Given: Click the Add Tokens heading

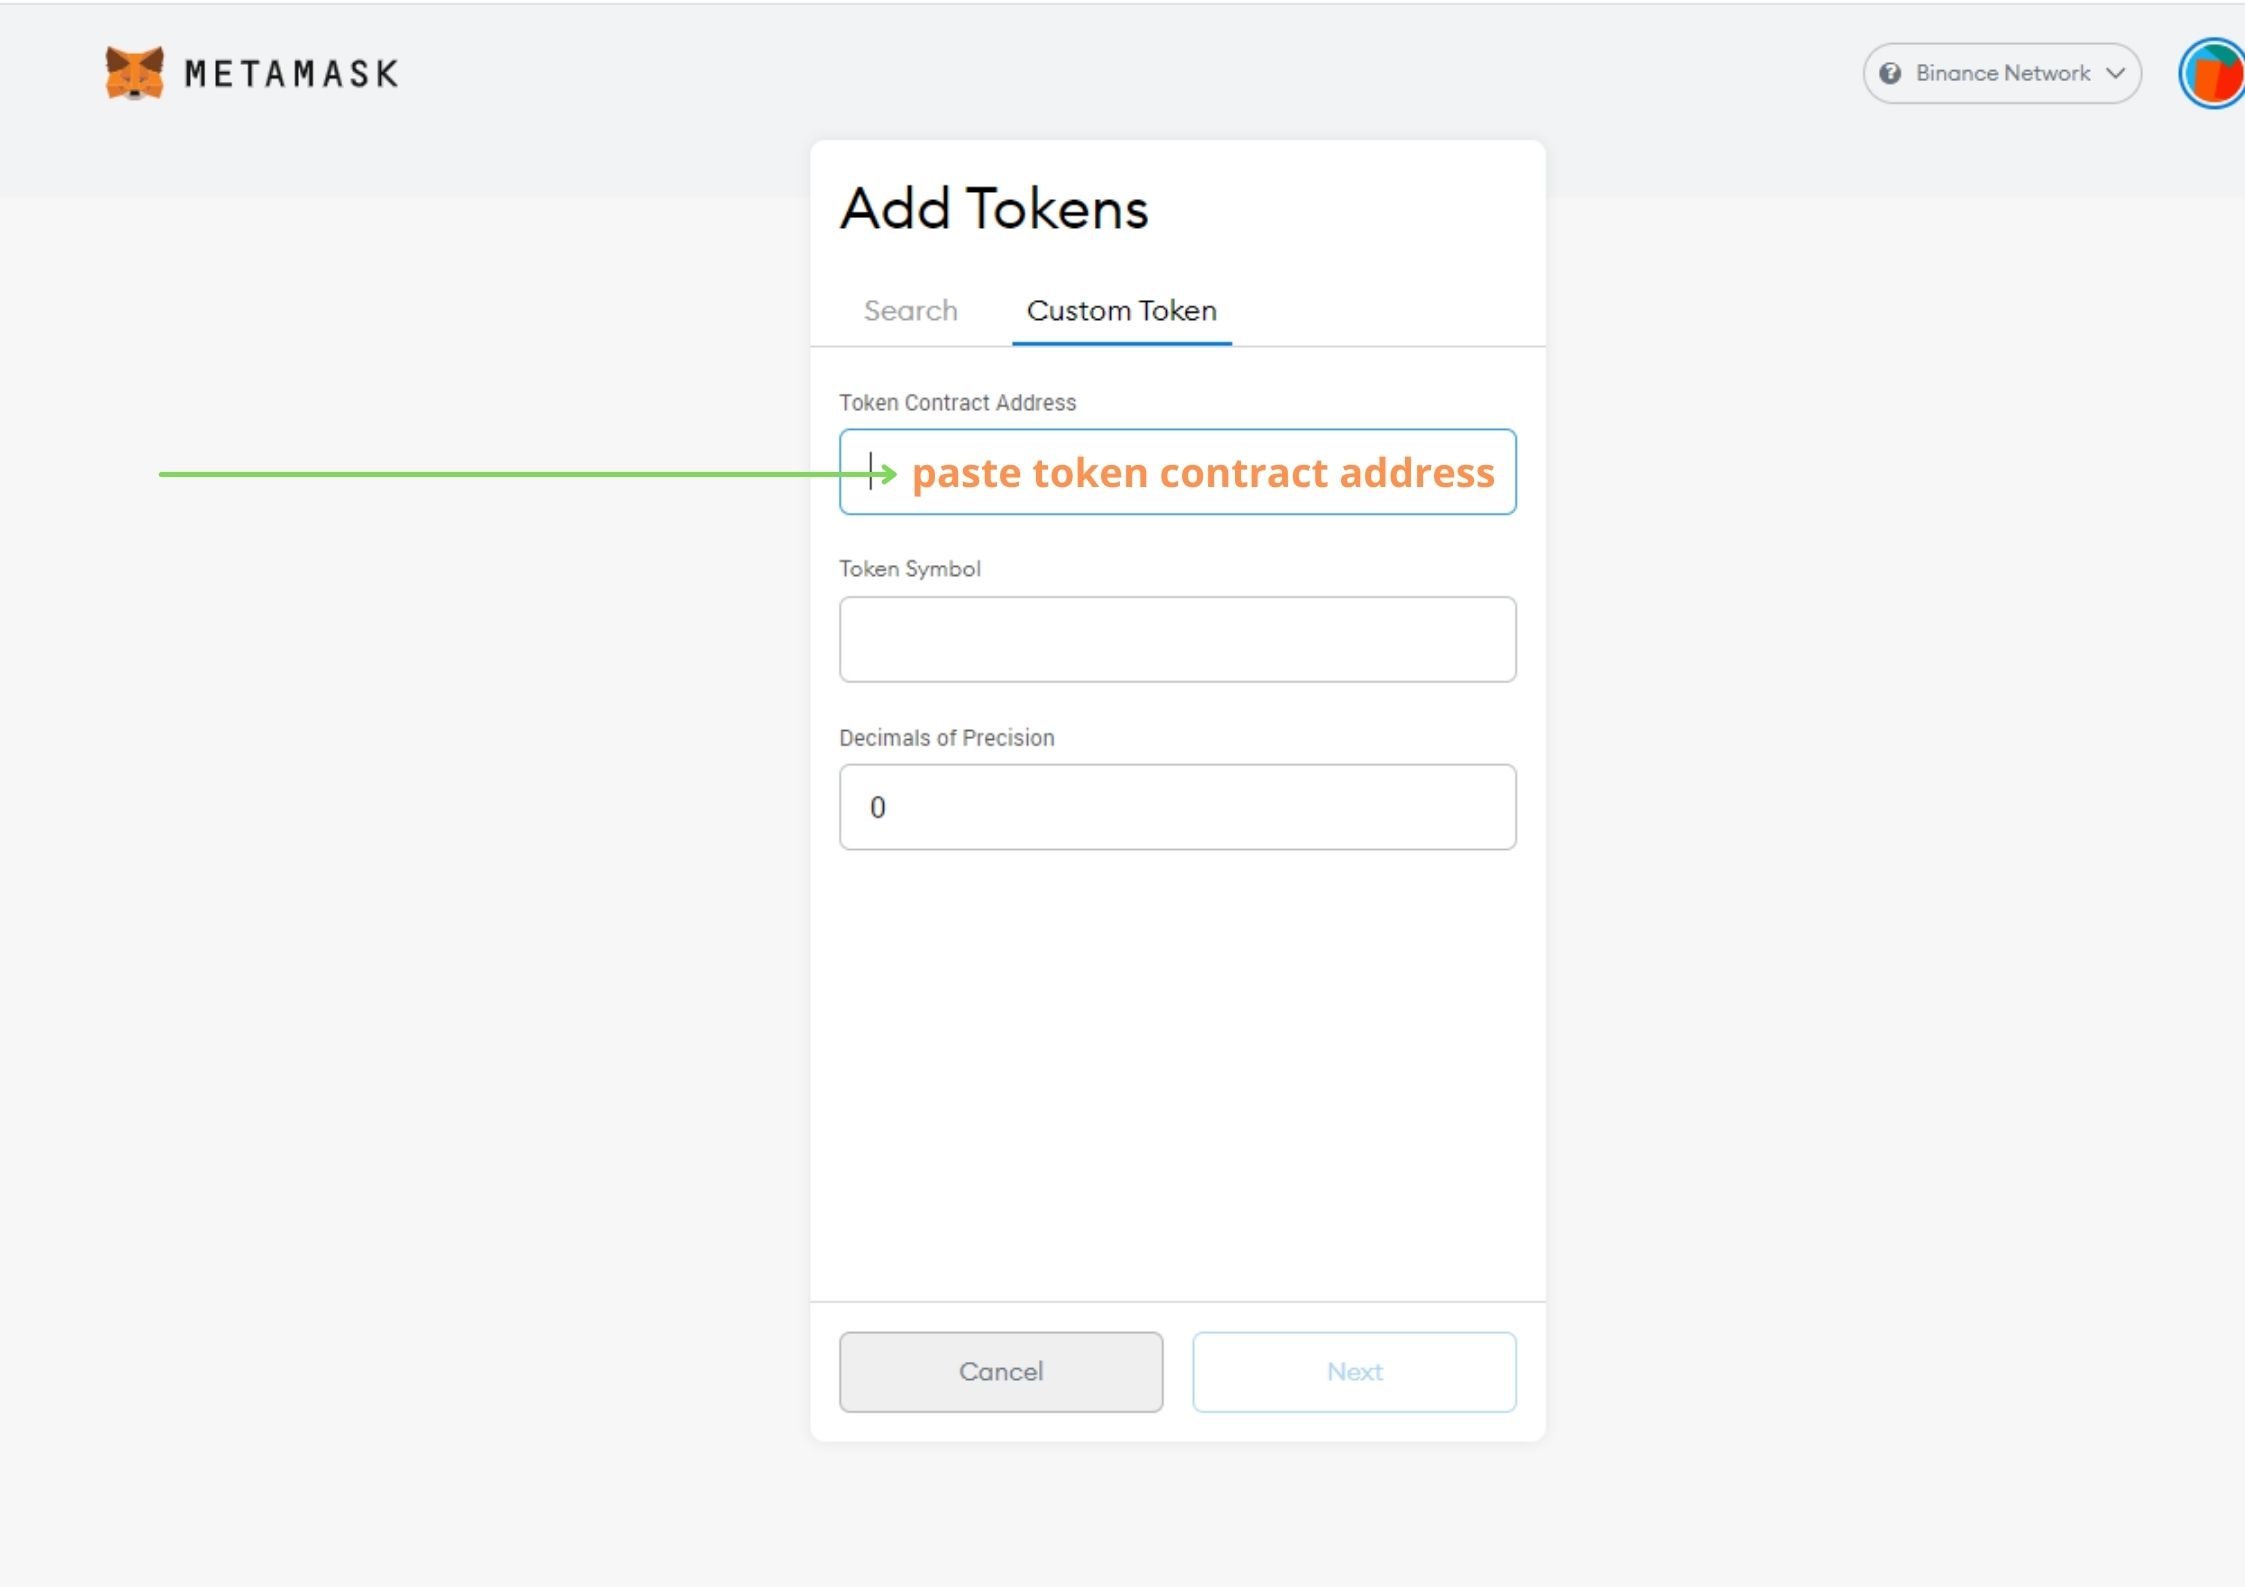Looking at the screenshot, I should point(994,209).
